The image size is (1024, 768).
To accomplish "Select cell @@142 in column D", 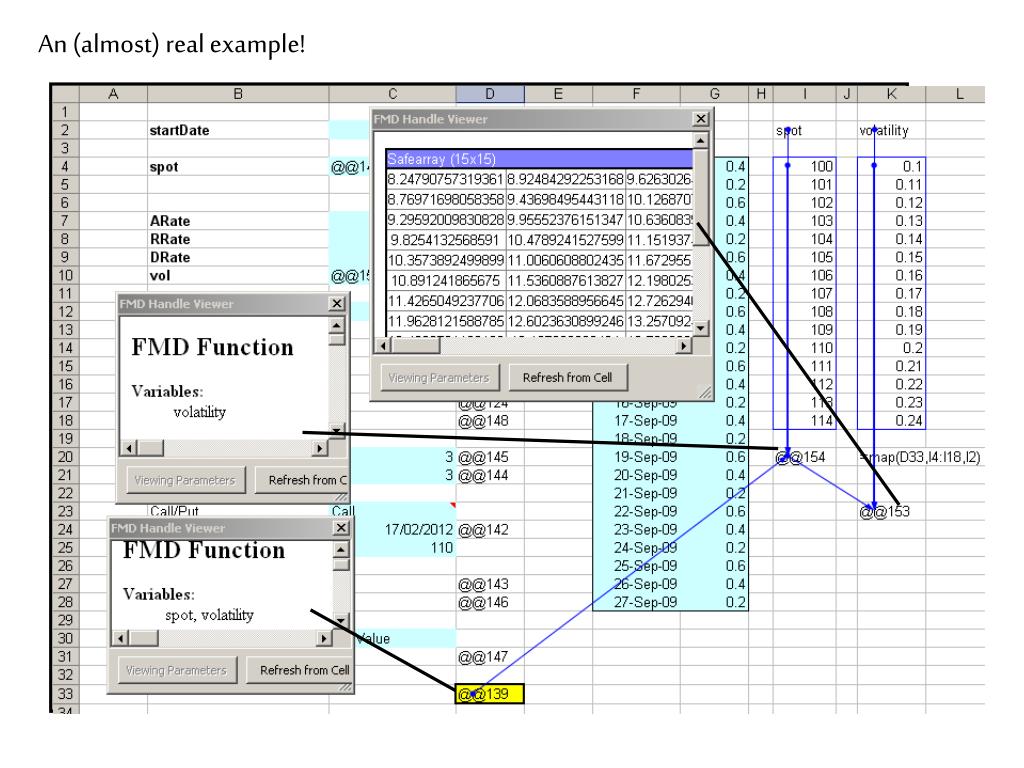I will [x=490, y=530].
